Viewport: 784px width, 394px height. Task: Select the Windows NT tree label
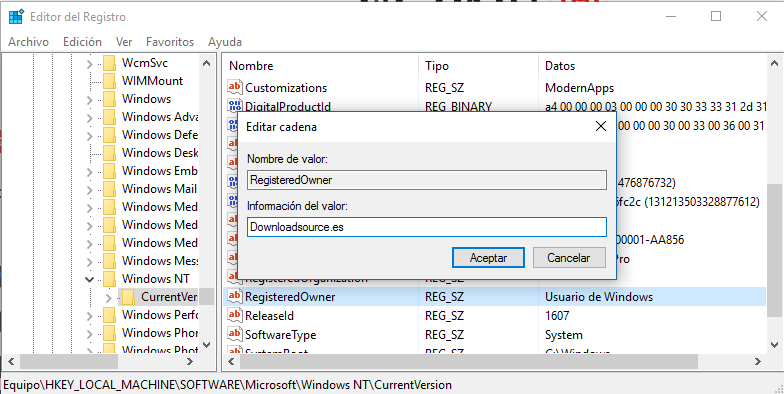pyautogui.click(x=156, y=279)
